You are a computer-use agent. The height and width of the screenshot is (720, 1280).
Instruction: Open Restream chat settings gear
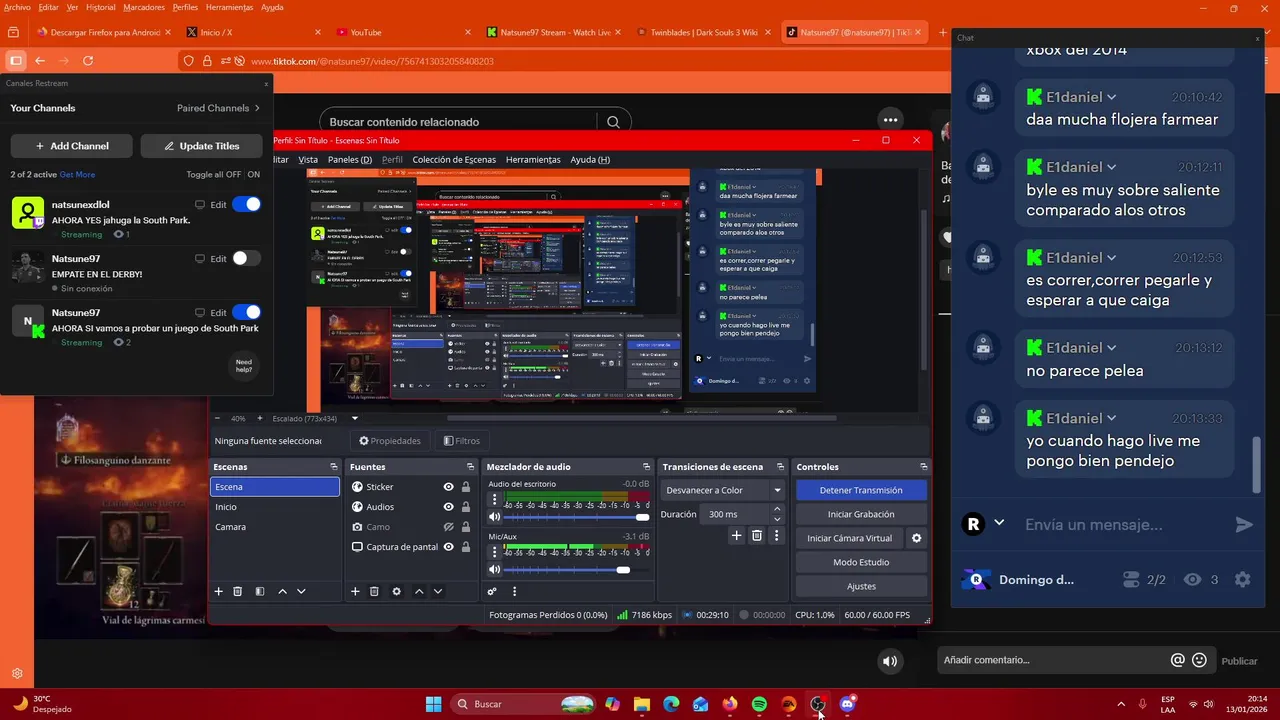[1242, 580]
